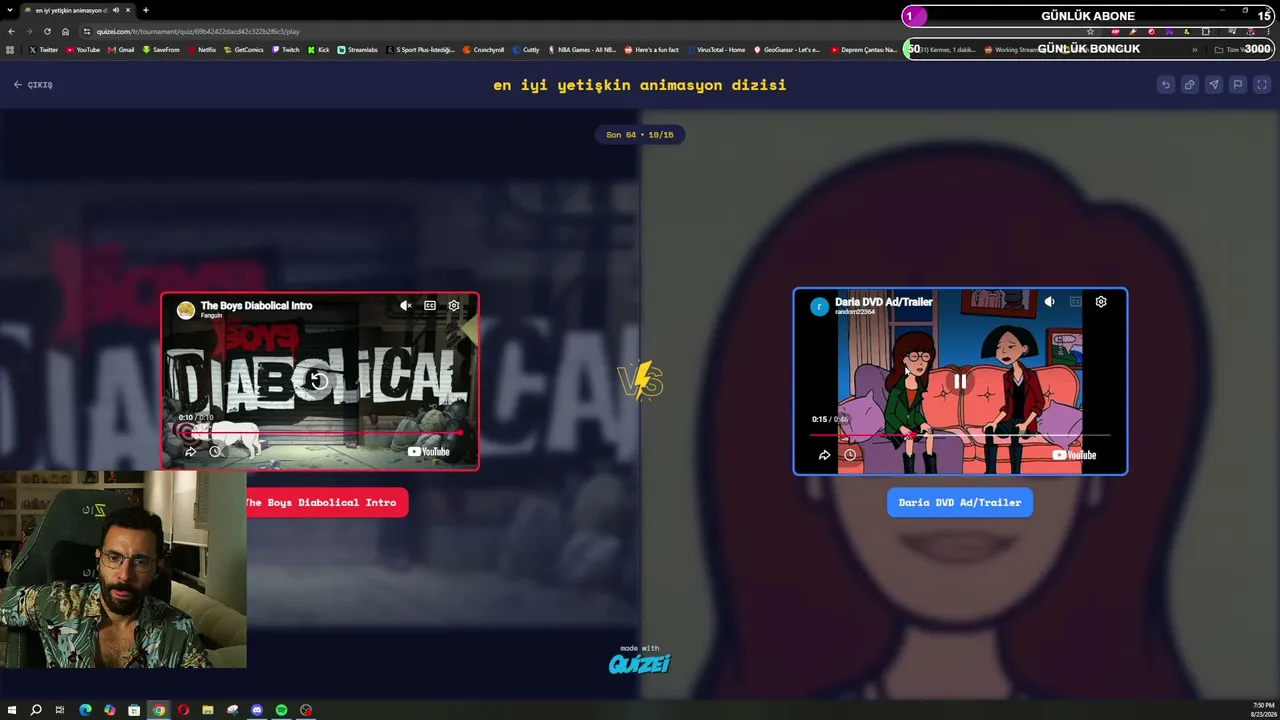1280x720 pixels.
Task: Open the Netflix bookmark
Action: click(x=201, y=50)
